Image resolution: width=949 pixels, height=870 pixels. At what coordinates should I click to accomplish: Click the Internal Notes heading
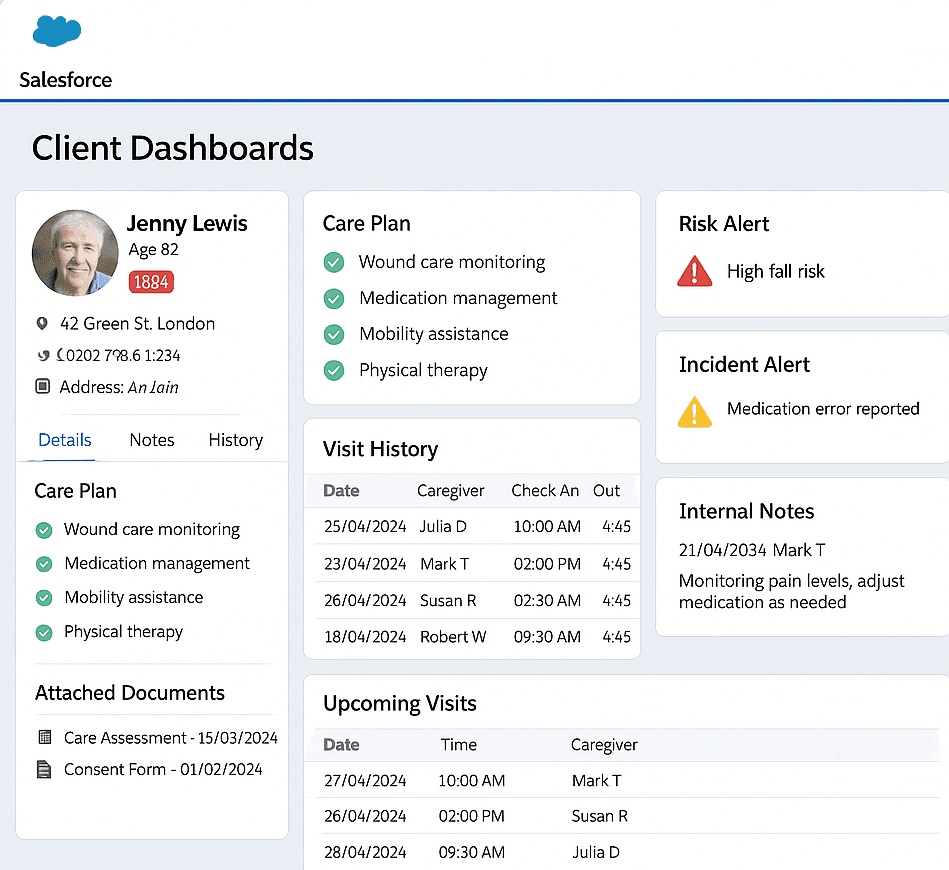pyautogui.click(x=746, y=512)
